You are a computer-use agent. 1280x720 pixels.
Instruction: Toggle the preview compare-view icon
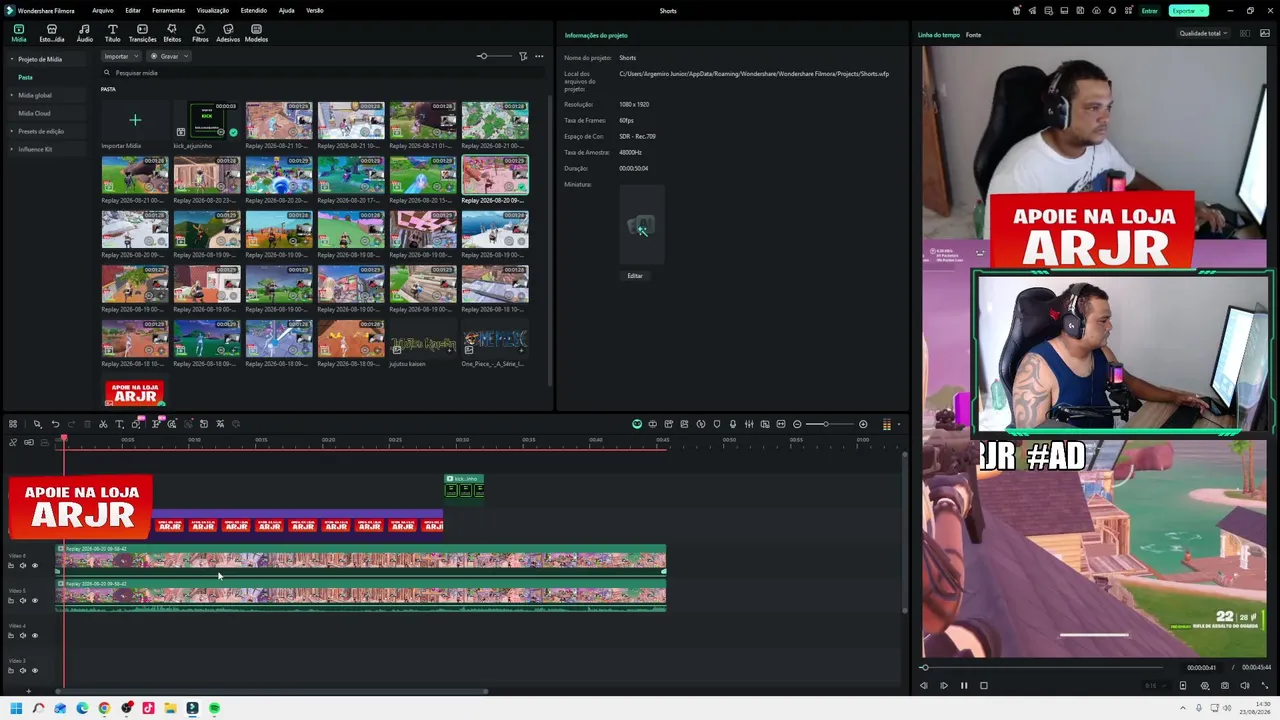pyautogui.click(x=1245, y=34)
